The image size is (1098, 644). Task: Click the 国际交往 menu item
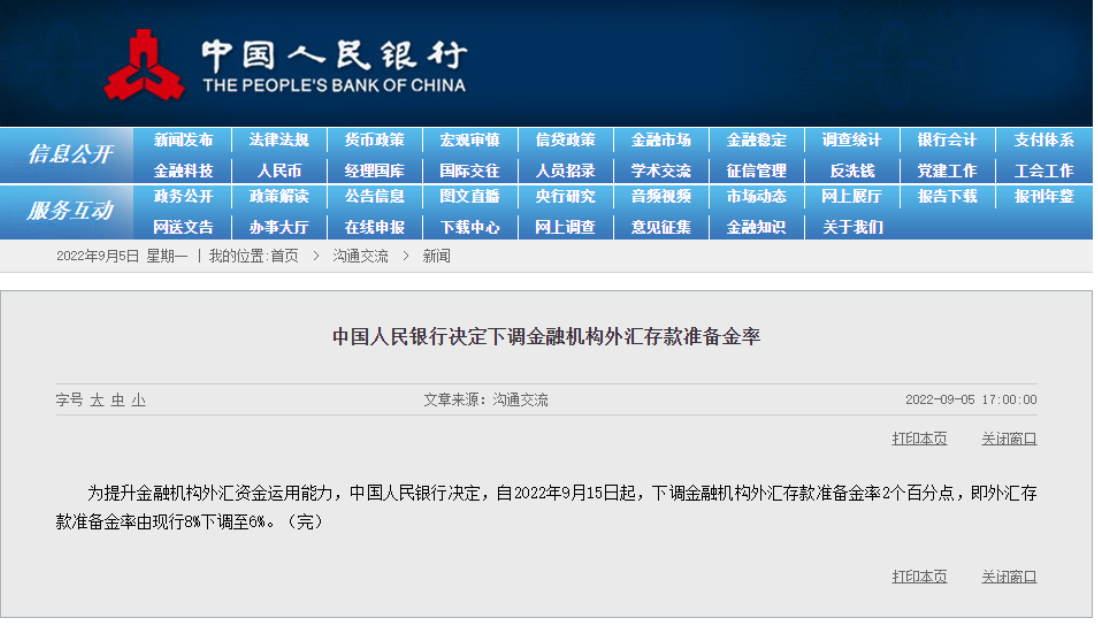(x=470, y=171)
